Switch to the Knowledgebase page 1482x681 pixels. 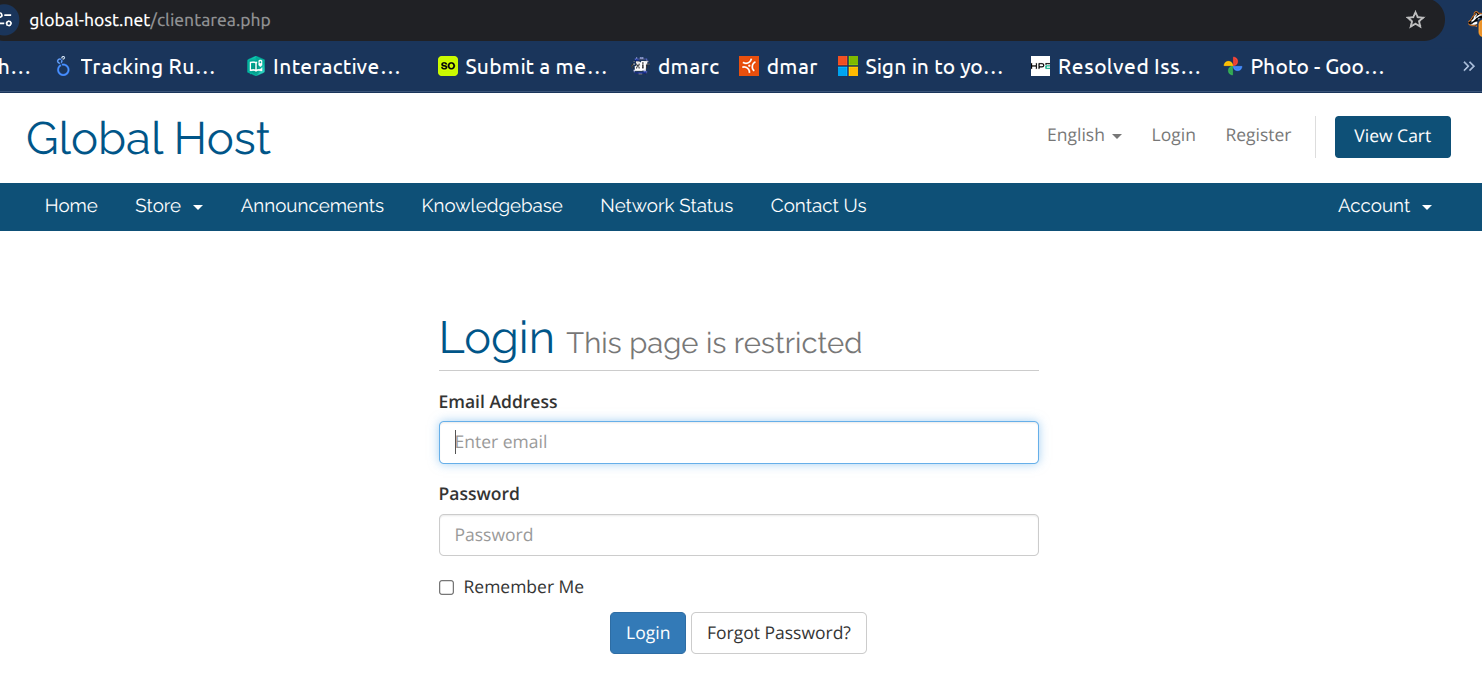pos(492,206)
